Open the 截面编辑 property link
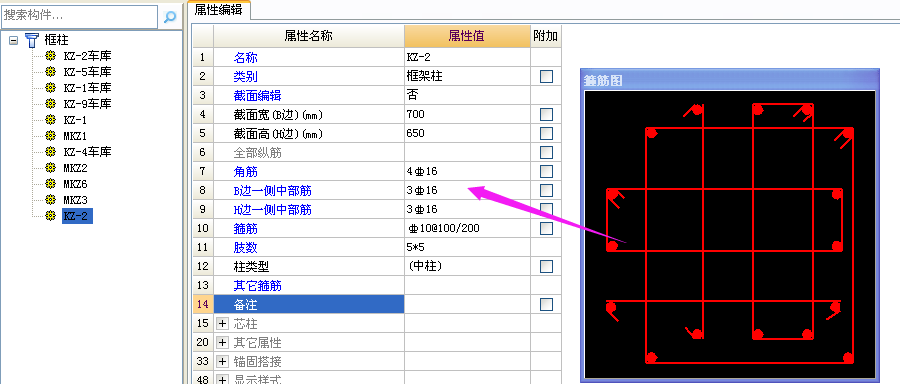The height and width of the screenshot is (384, 900). pos(257,95)
